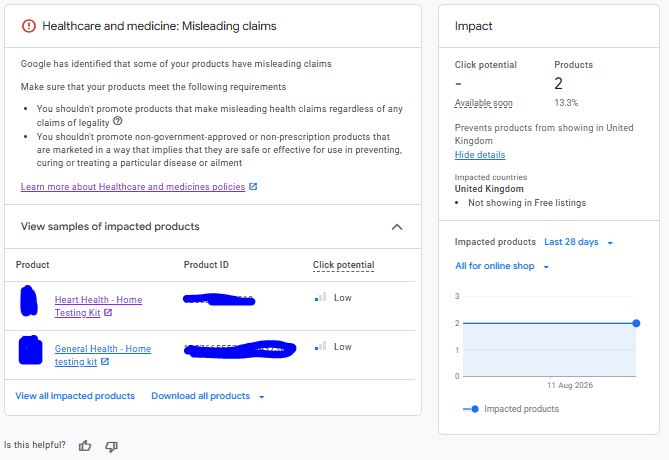
Task: Click the 13.3% products percentage
Action: [566, 102]
